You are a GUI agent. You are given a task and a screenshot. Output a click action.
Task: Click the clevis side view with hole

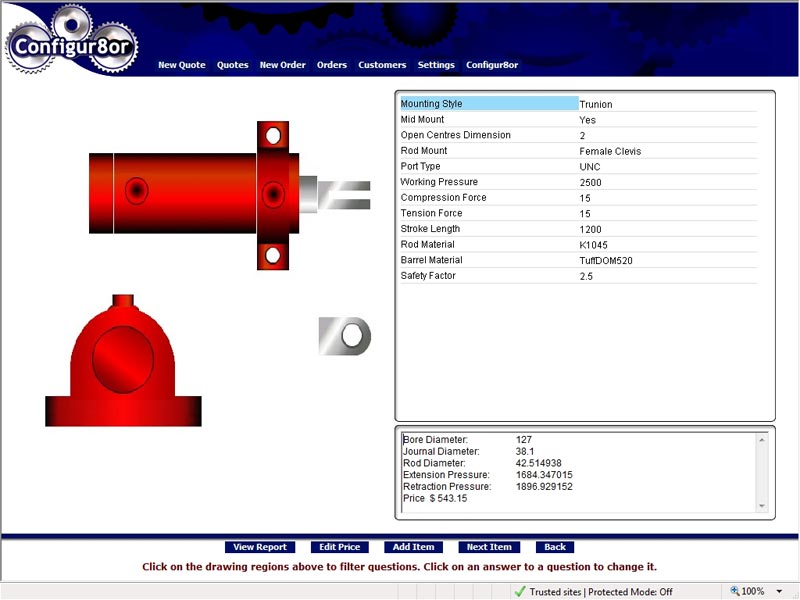[x=345, y=336]
